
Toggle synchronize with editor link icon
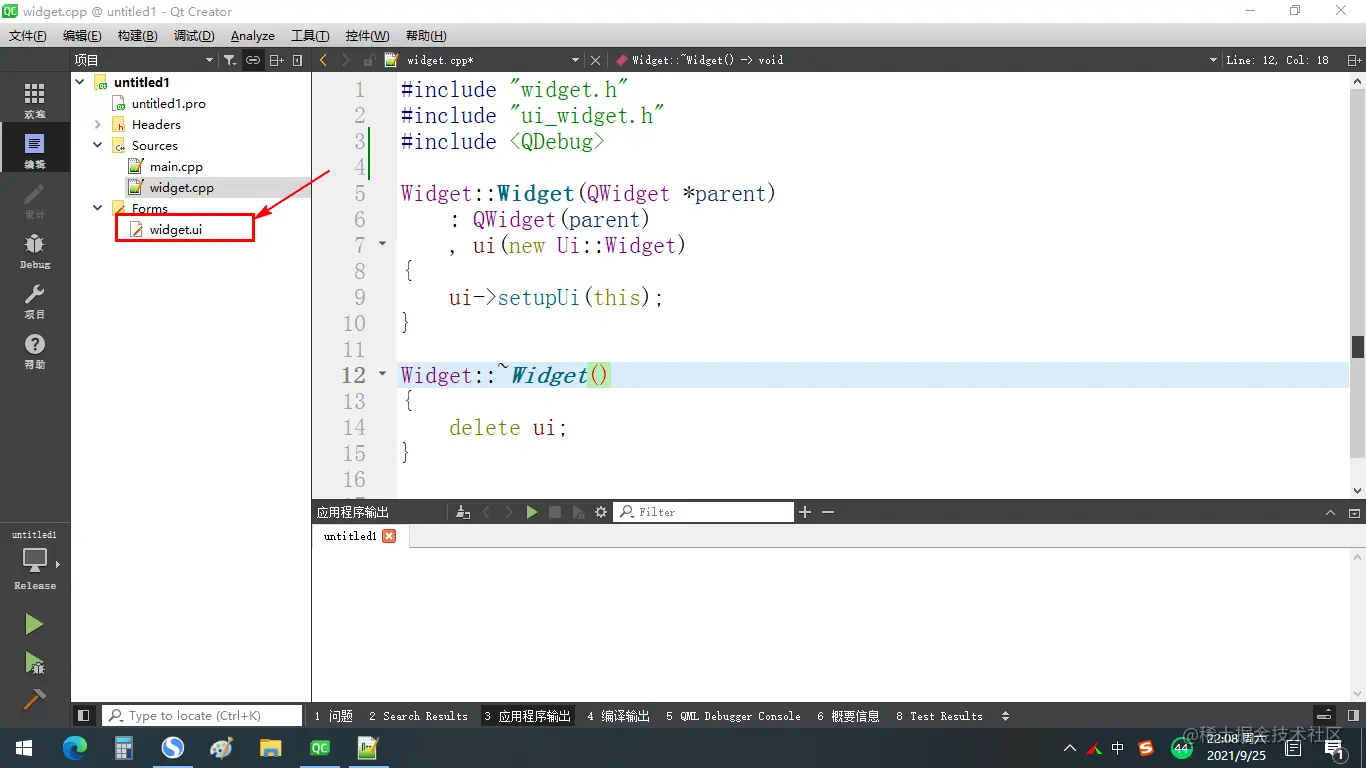[253, 60]
